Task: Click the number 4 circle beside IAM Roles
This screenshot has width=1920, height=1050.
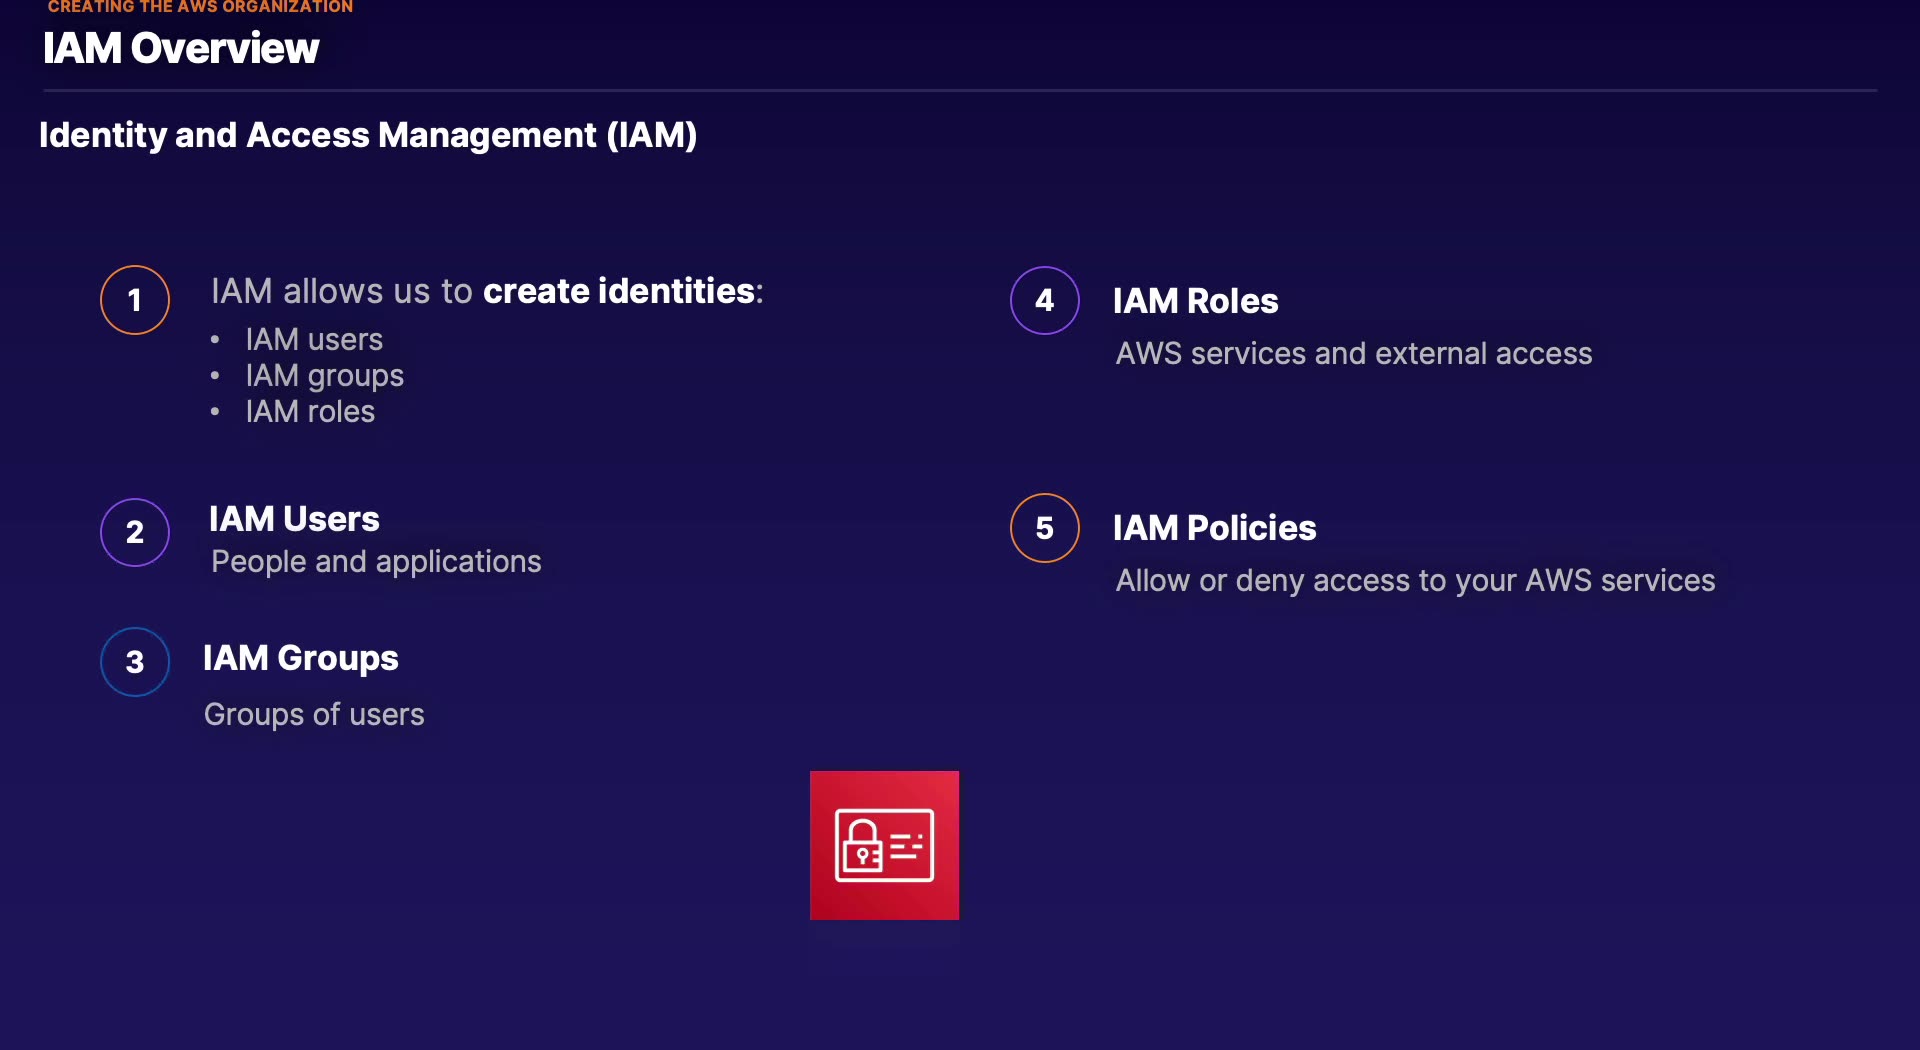Action: [x=1045, y=300]
